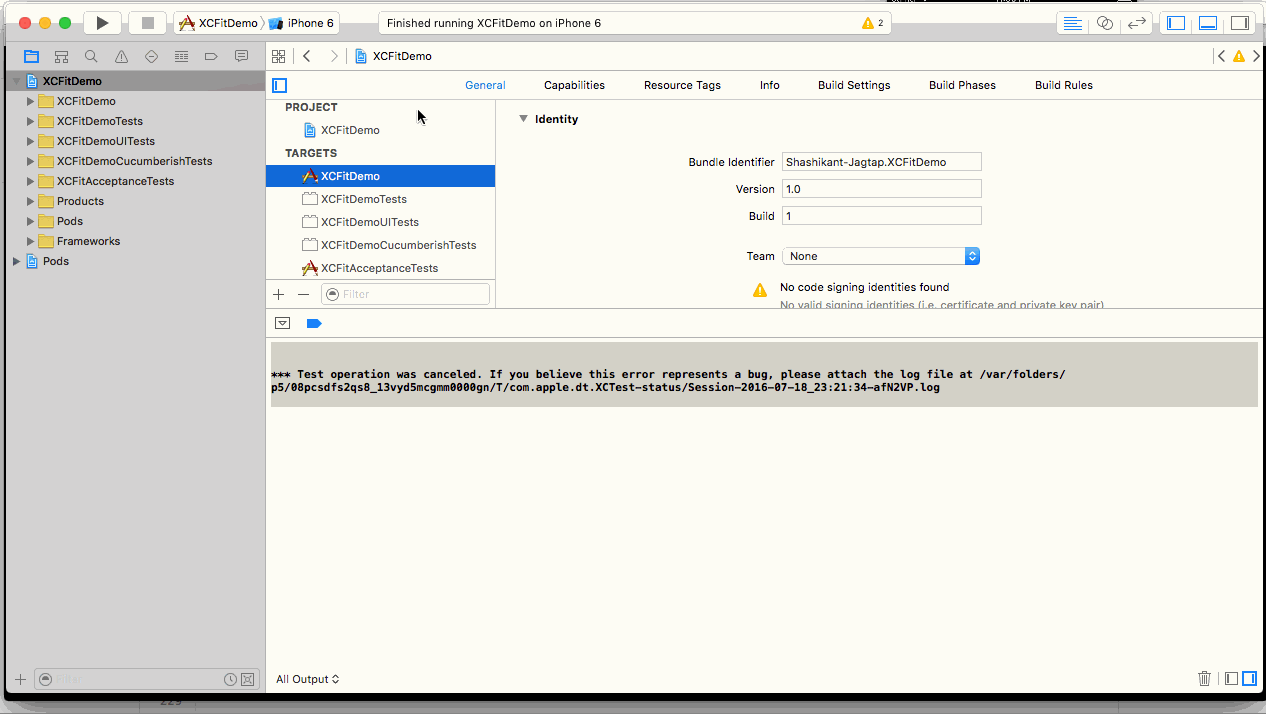
Task: Open the Find navigator magnifier
Action: [91, 57]
